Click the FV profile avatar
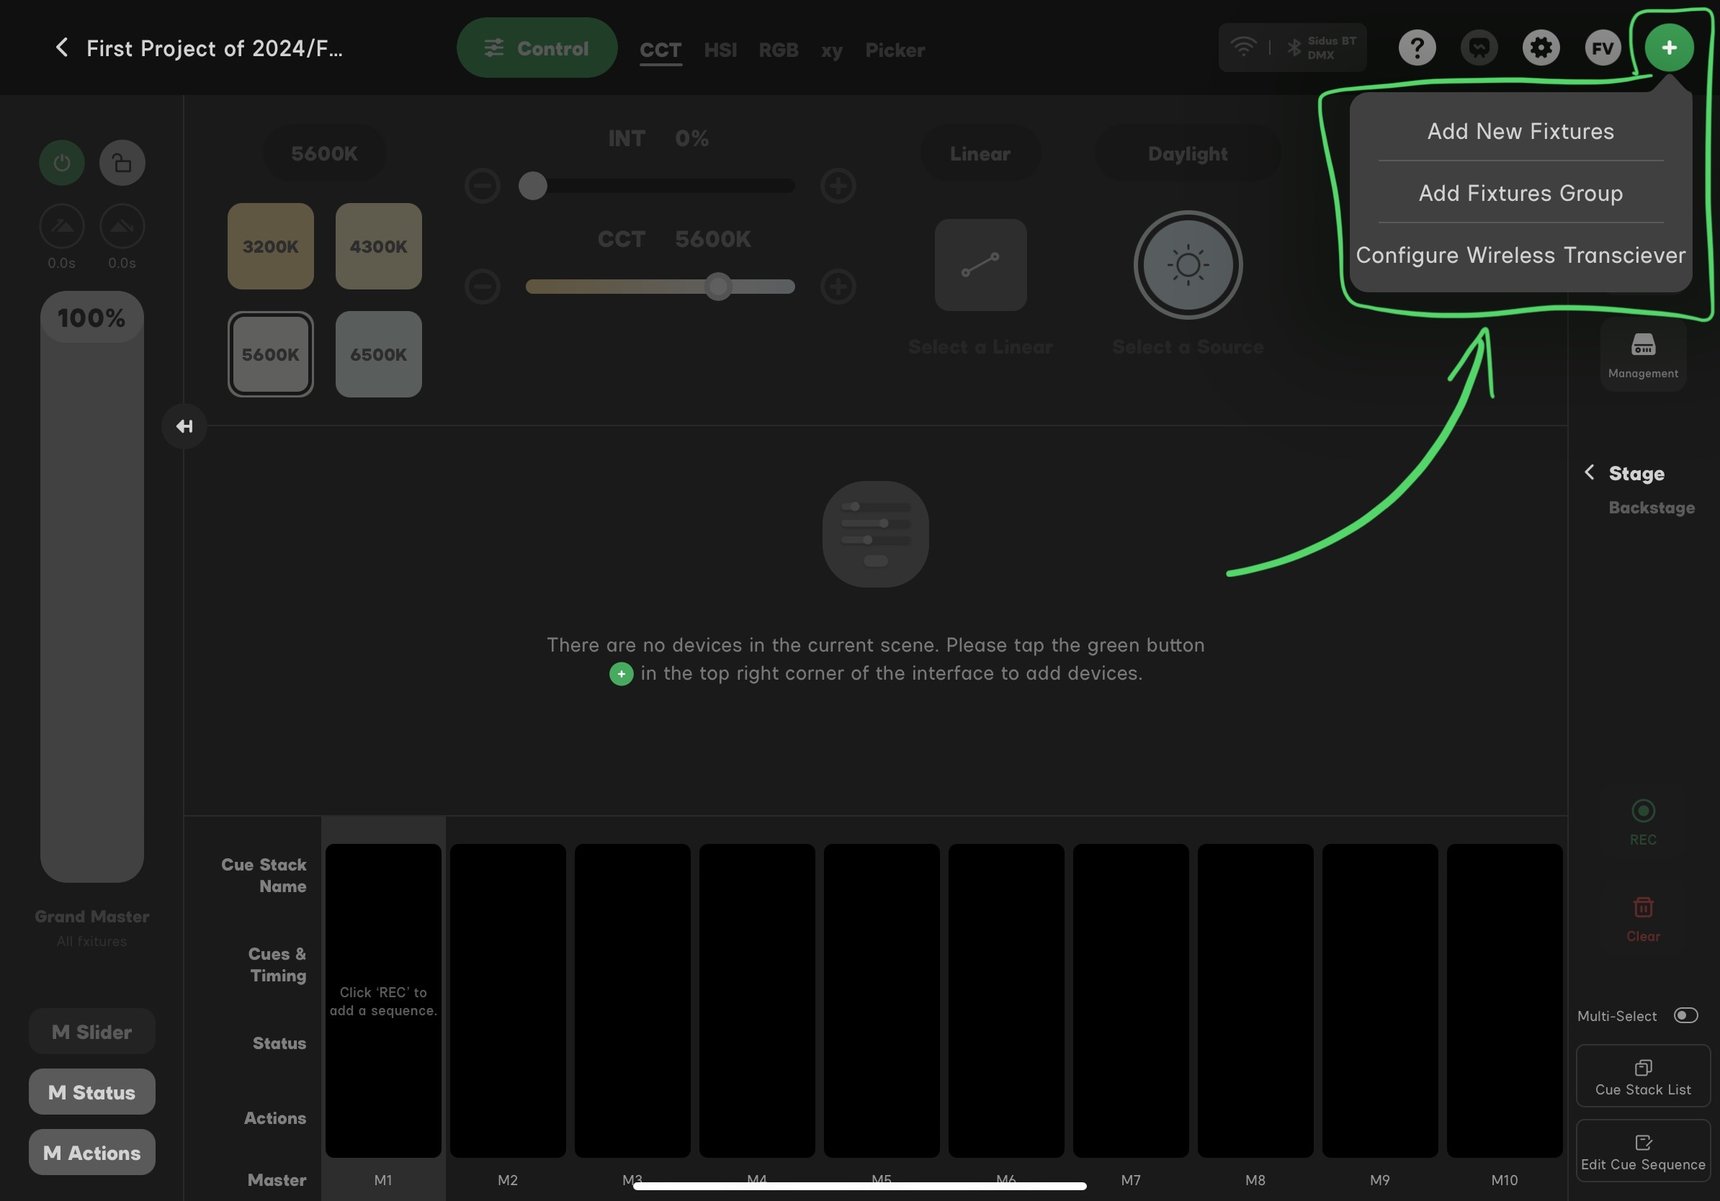The image size is (1720, 1201). [x=1602, y=47]
